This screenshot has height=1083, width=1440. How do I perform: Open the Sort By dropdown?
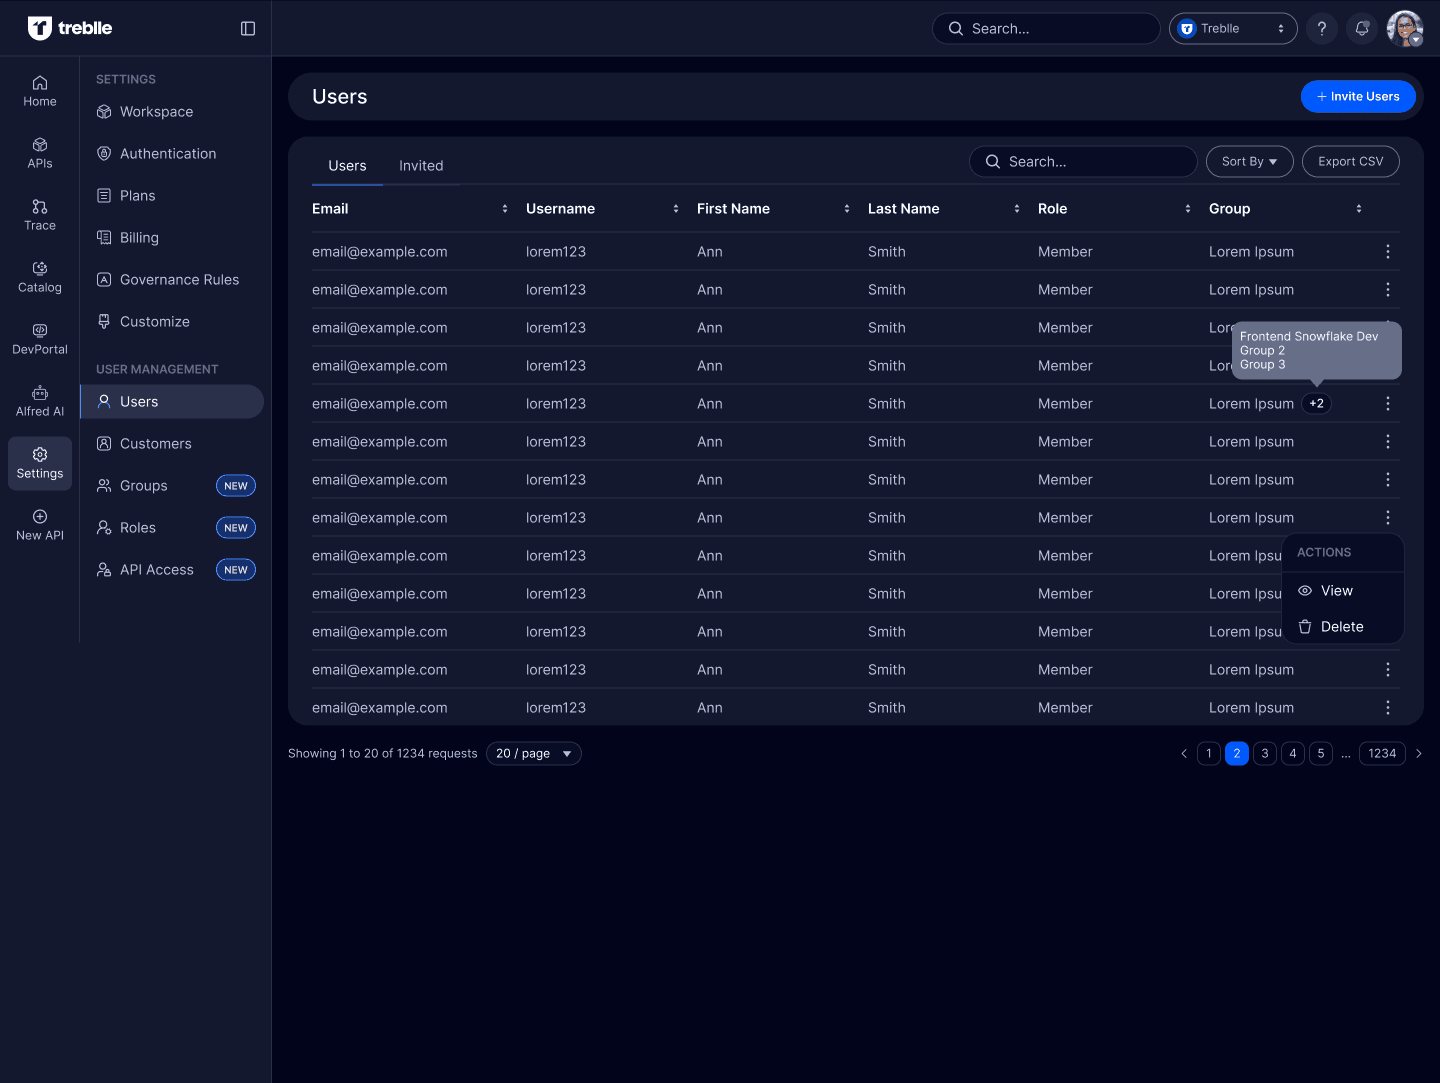click(1249, 162)
